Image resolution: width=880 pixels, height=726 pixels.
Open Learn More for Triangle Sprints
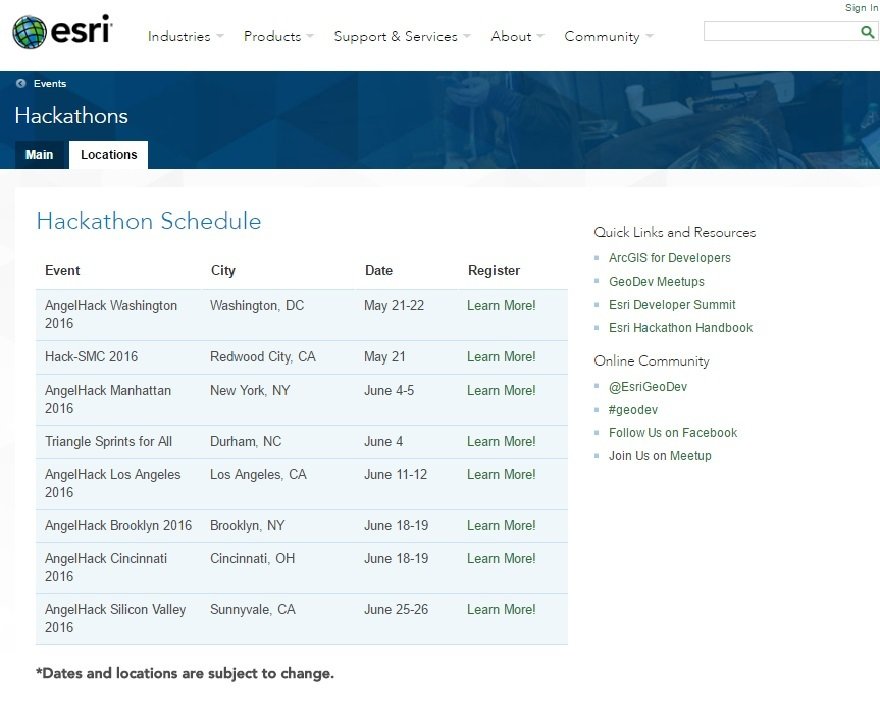tap(501, 442)
